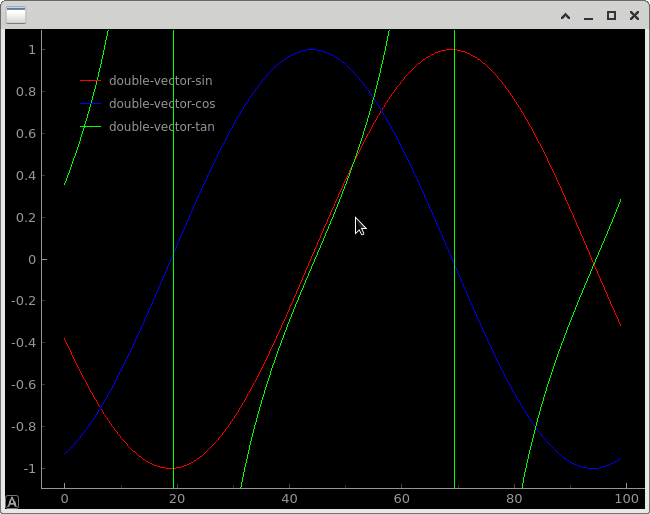This screenshot has width=650, height=514.
Task: Click the peak of the blue cosine curve
Action: 312,49
